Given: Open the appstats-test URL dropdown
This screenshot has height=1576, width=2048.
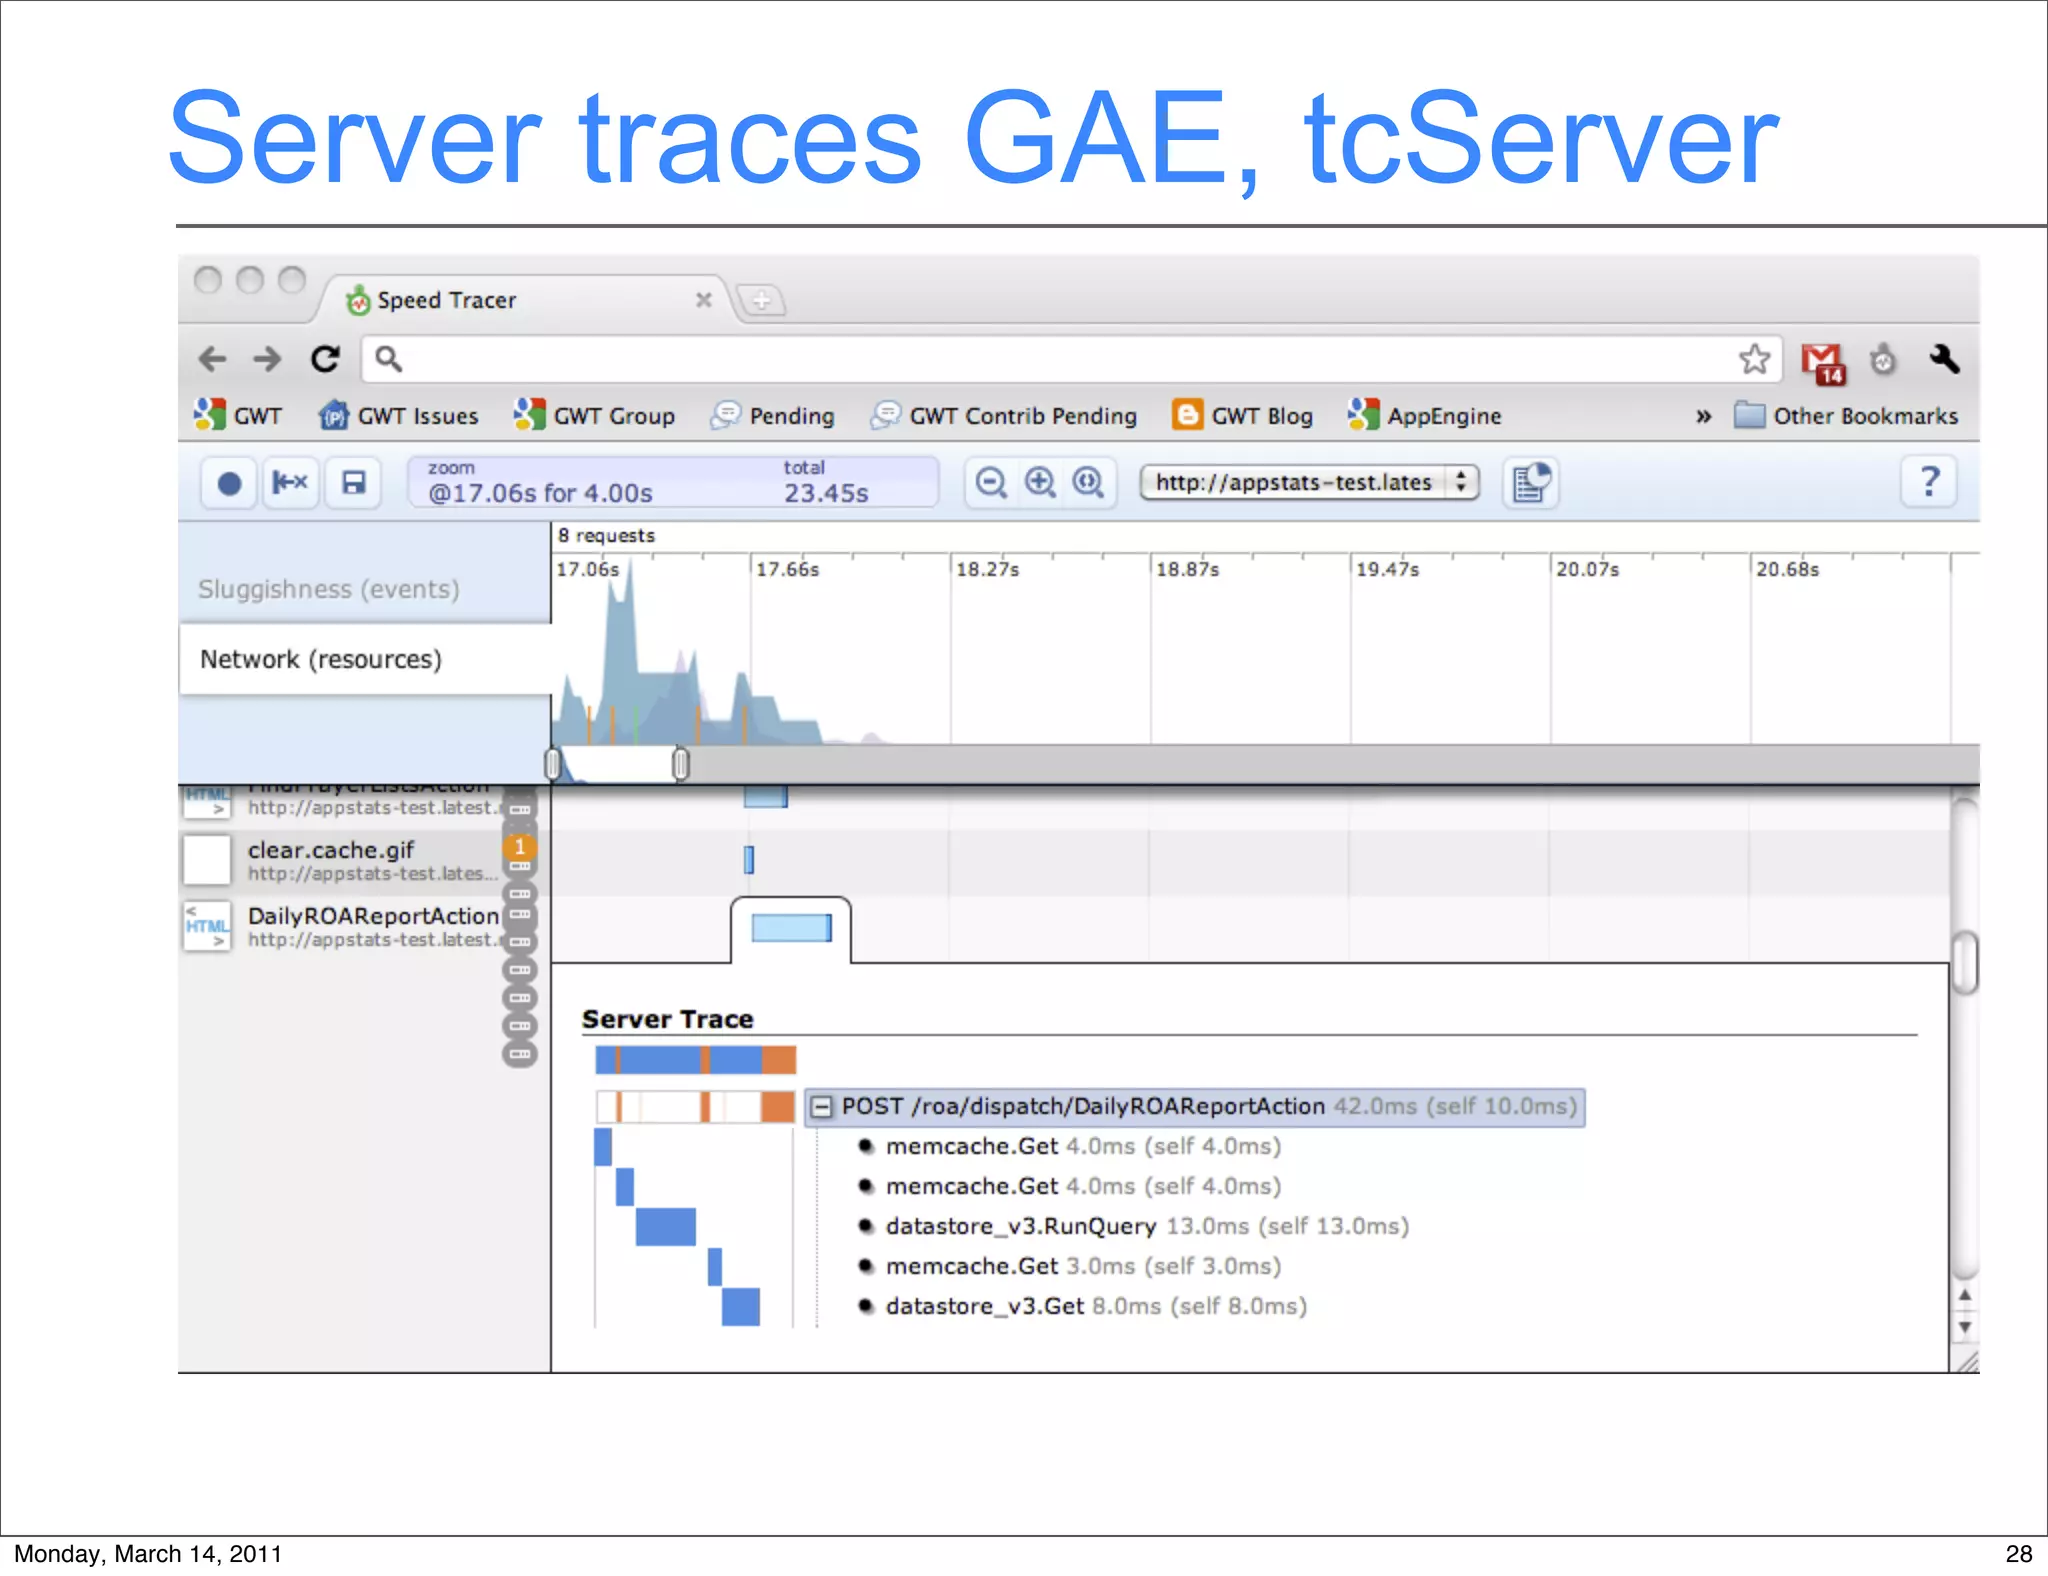Looking at the screenshot, I should [x=1309, y=482].
